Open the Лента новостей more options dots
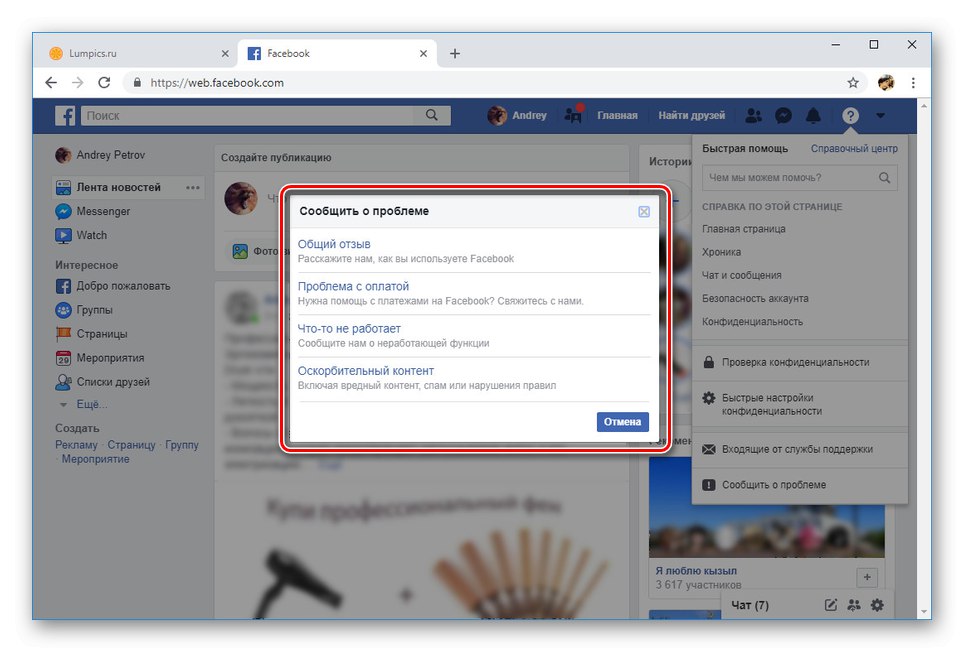Image resolution: width=964 pixels, height=652 pixels. tap(192, 187)
